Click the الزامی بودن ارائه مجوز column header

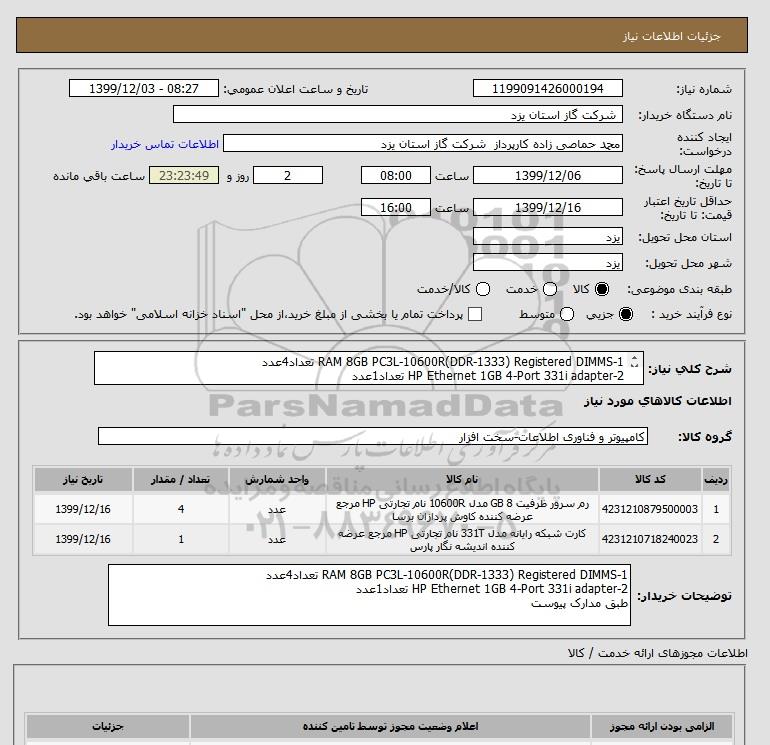pyautogui.click(x=662, y=726)
